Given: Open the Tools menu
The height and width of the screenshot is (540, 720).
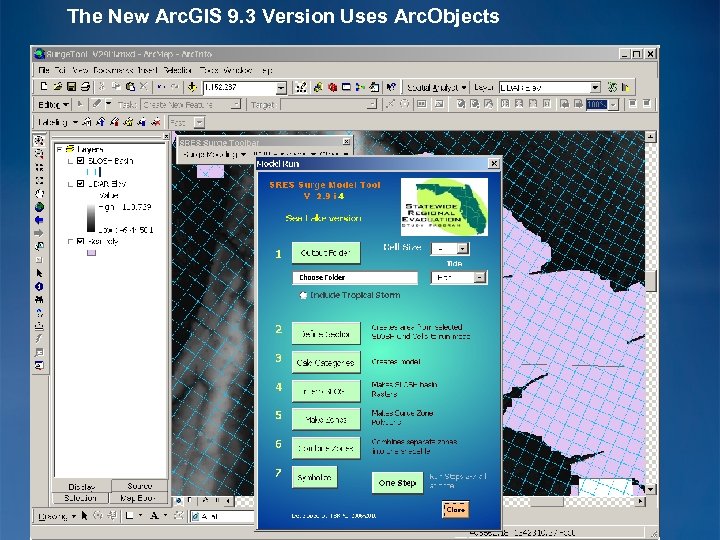Looking at the screenshot, I should (208, 70).
